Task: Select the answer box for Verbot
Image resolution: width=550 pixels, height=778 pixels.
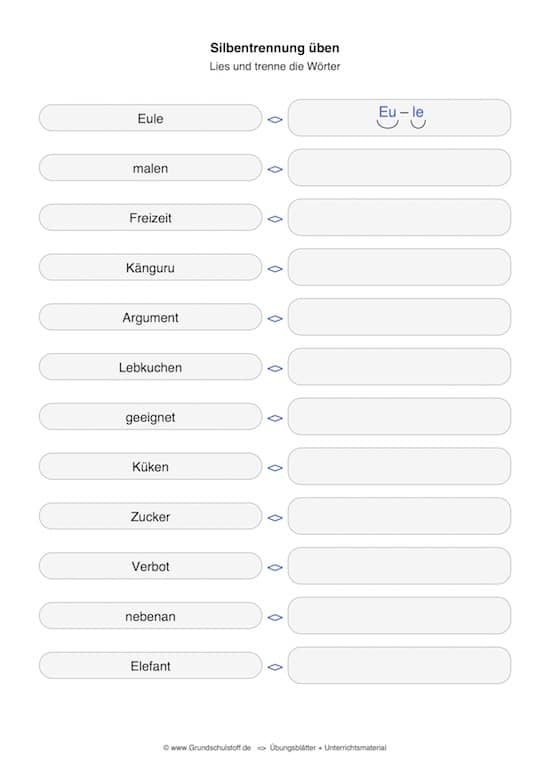Action: [399, 566]
